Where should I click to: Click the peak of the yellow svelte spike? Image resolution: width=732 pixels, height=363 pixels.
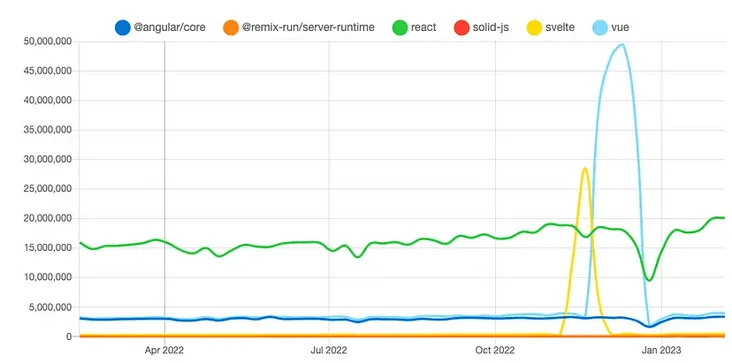coord(585,169)
